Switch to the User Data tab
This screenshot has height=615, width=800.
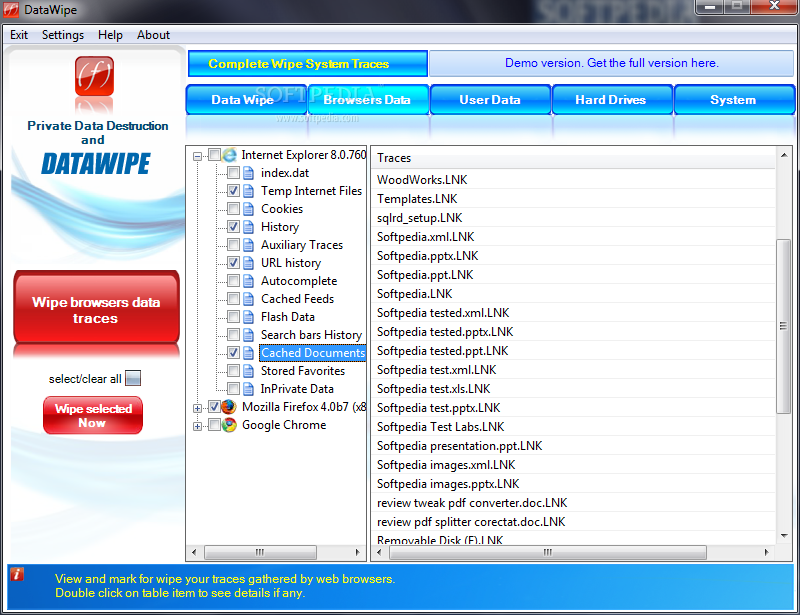pyautogui.click(x=490, y=100)
